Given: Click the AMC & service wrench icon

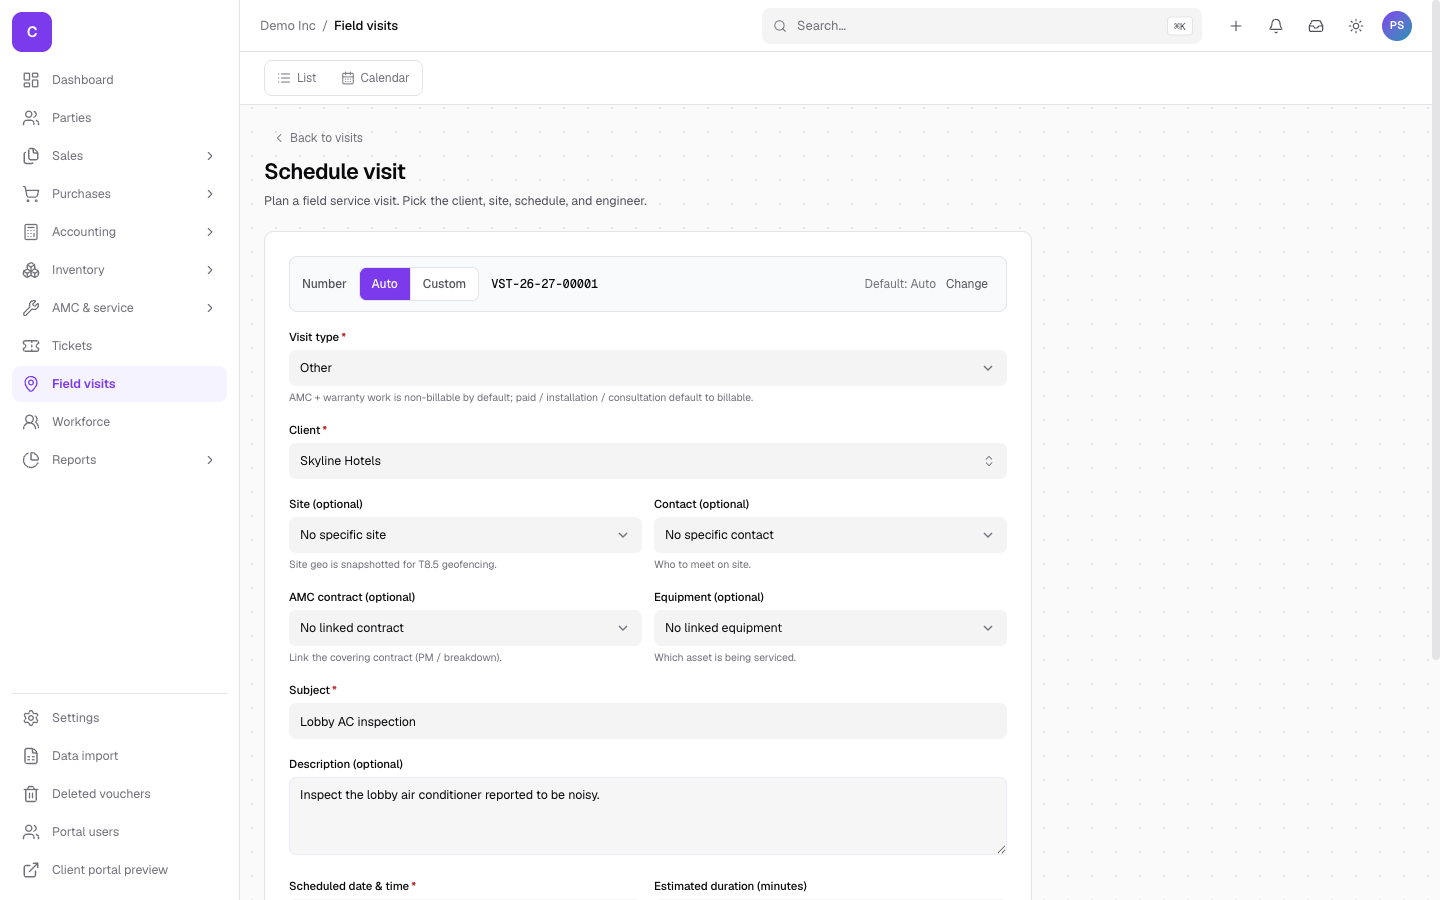Looking at the screenshot, I should (x=31, y=308).
